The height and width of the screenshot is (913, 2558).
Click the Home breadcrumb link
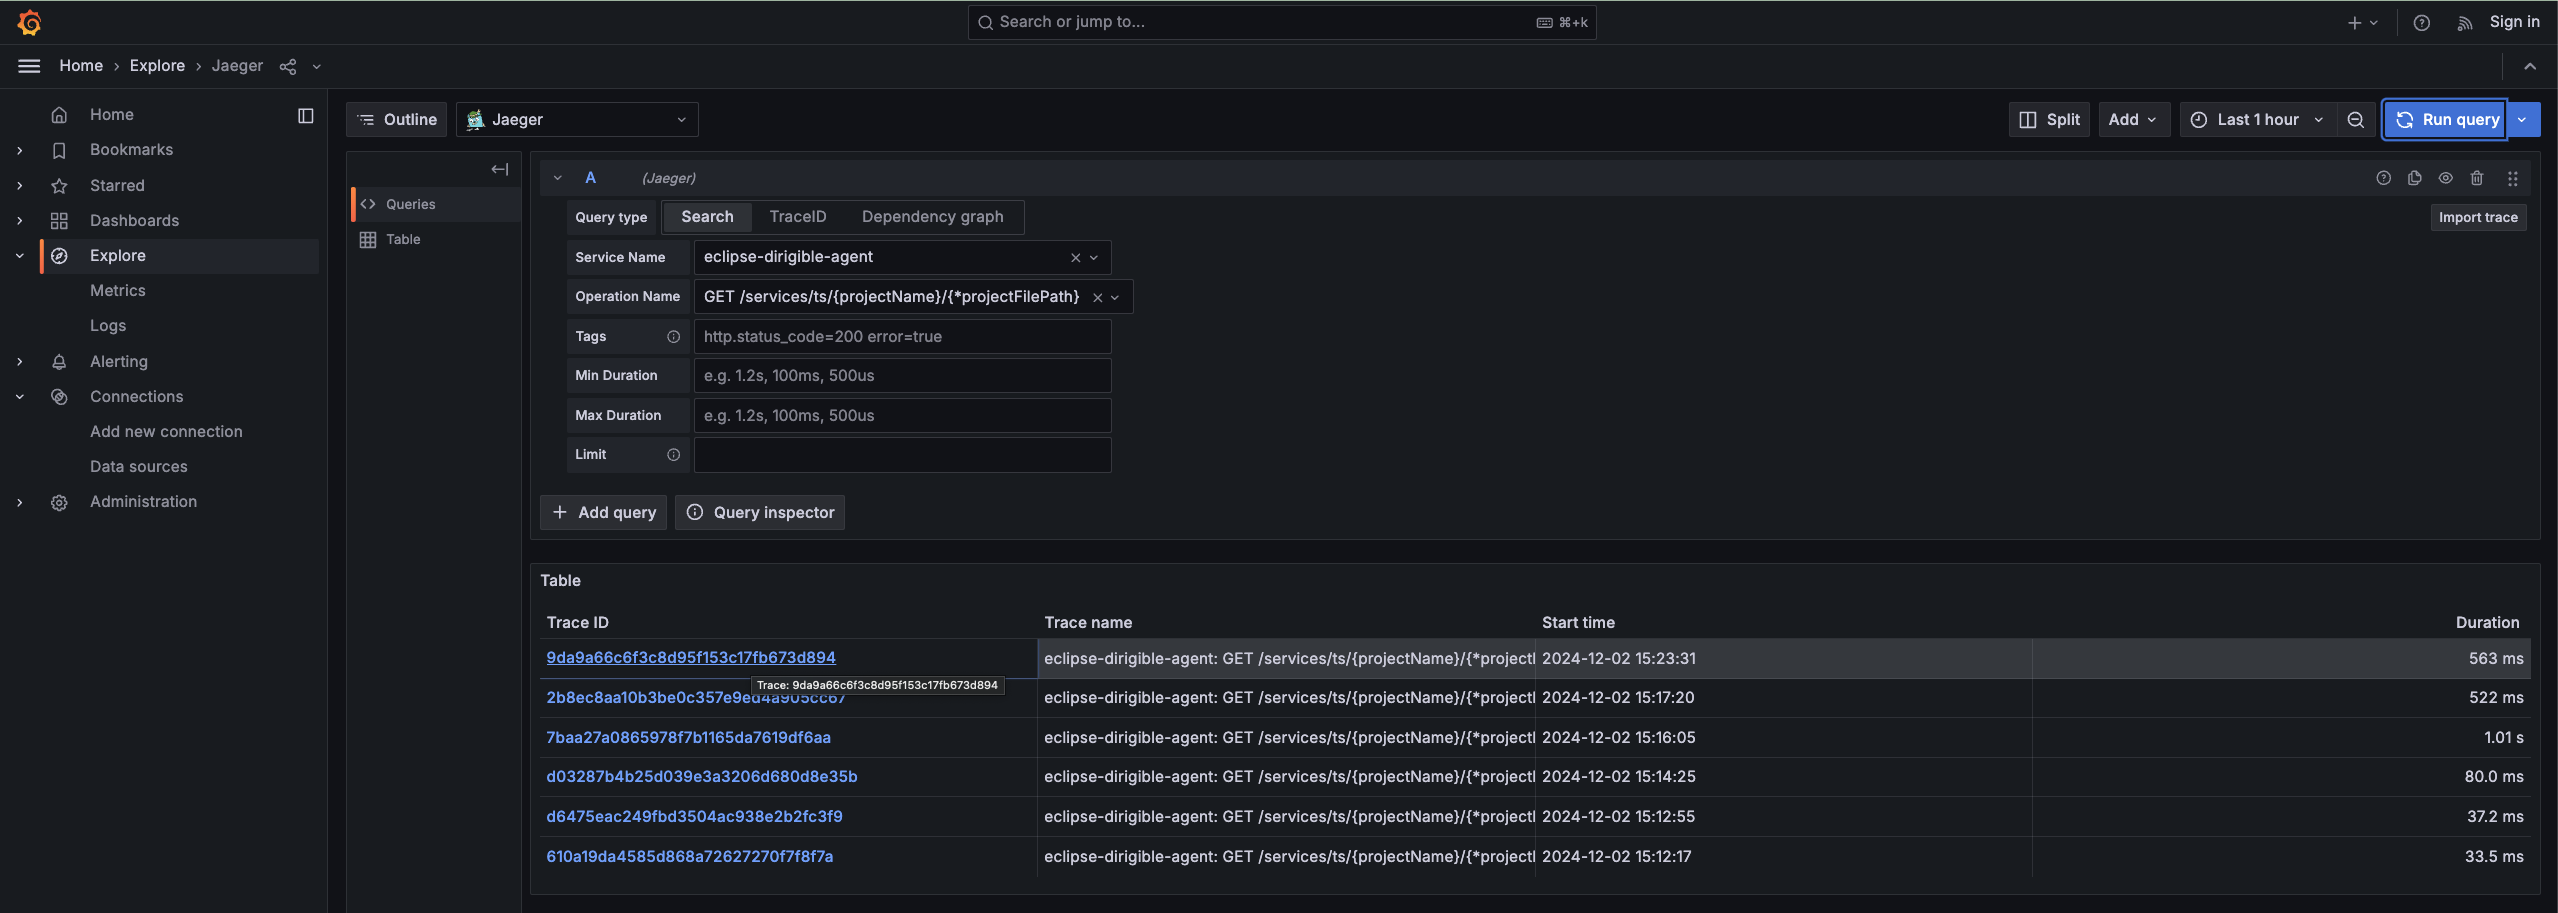[x=81, y=66]
